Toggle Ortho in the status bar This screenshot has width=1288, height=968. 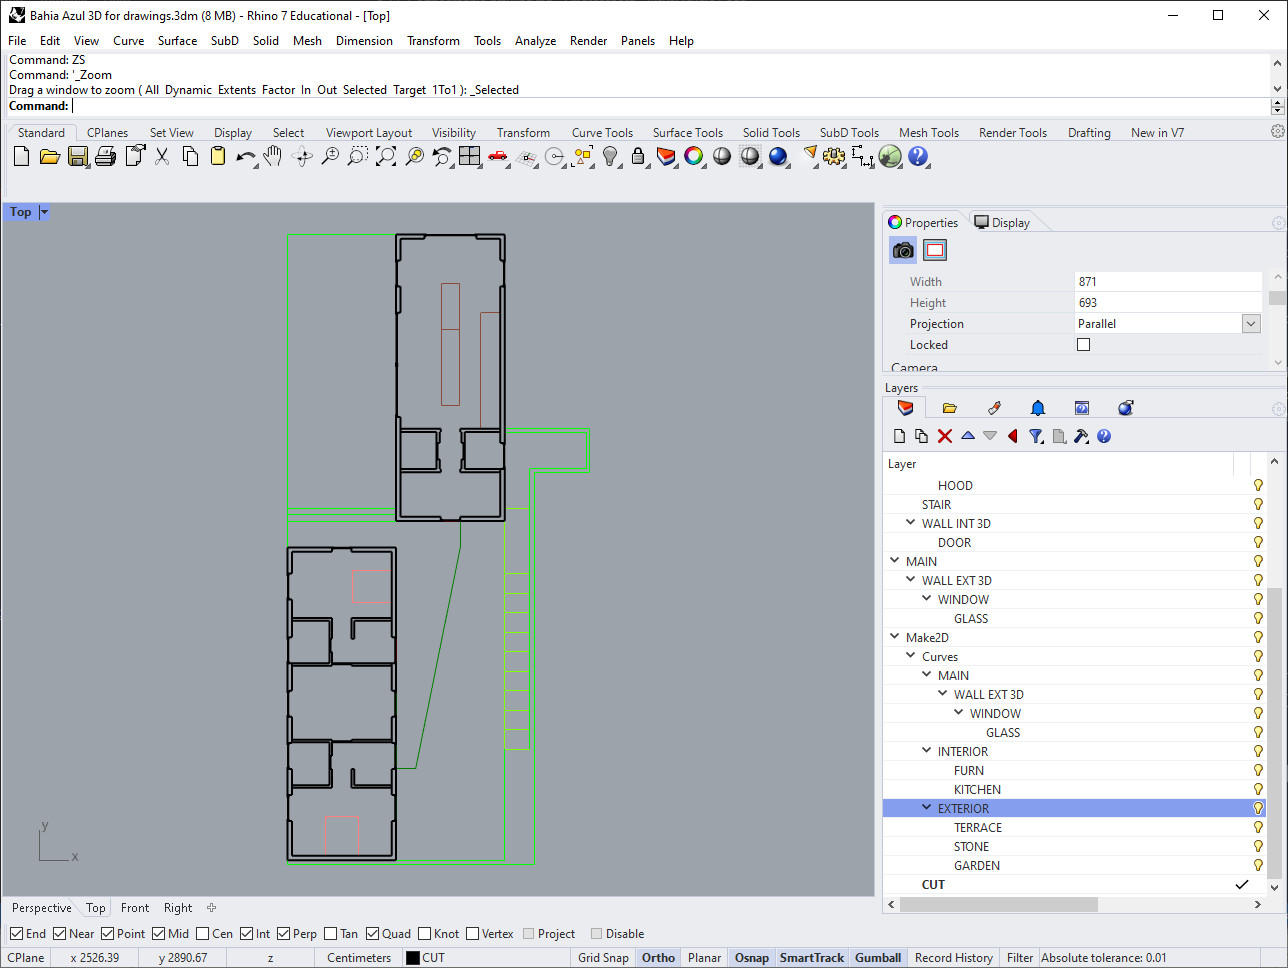[x=658, y=958]
